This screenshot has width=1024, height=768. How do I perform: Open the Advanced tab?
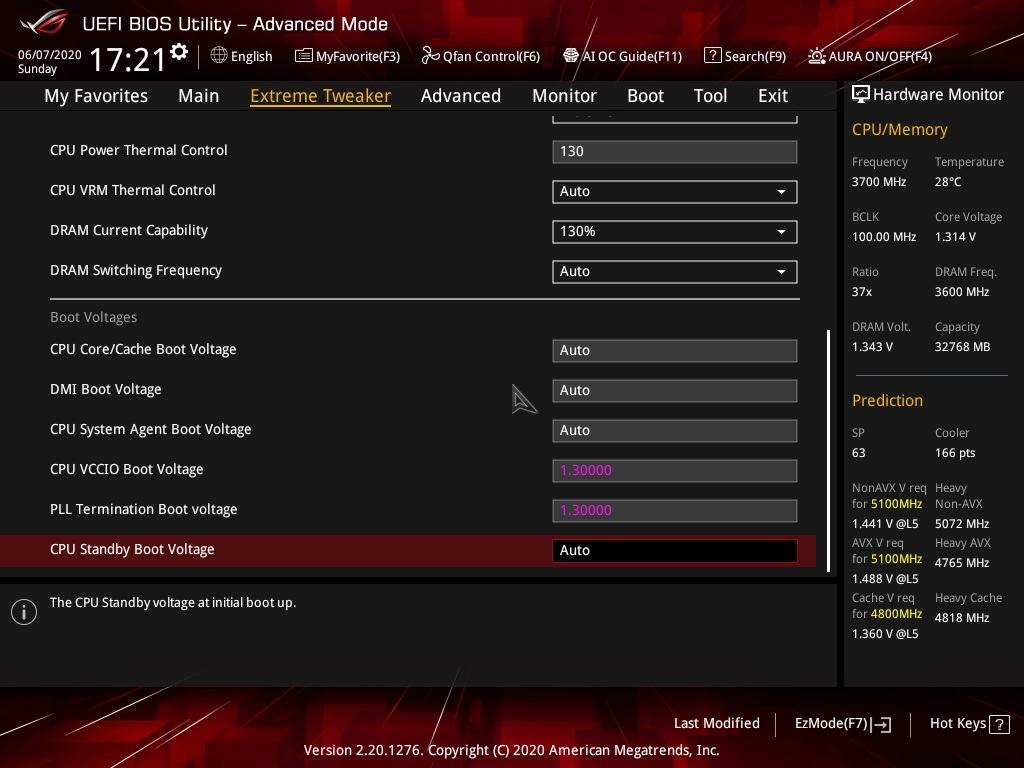[x=461, y=96]
